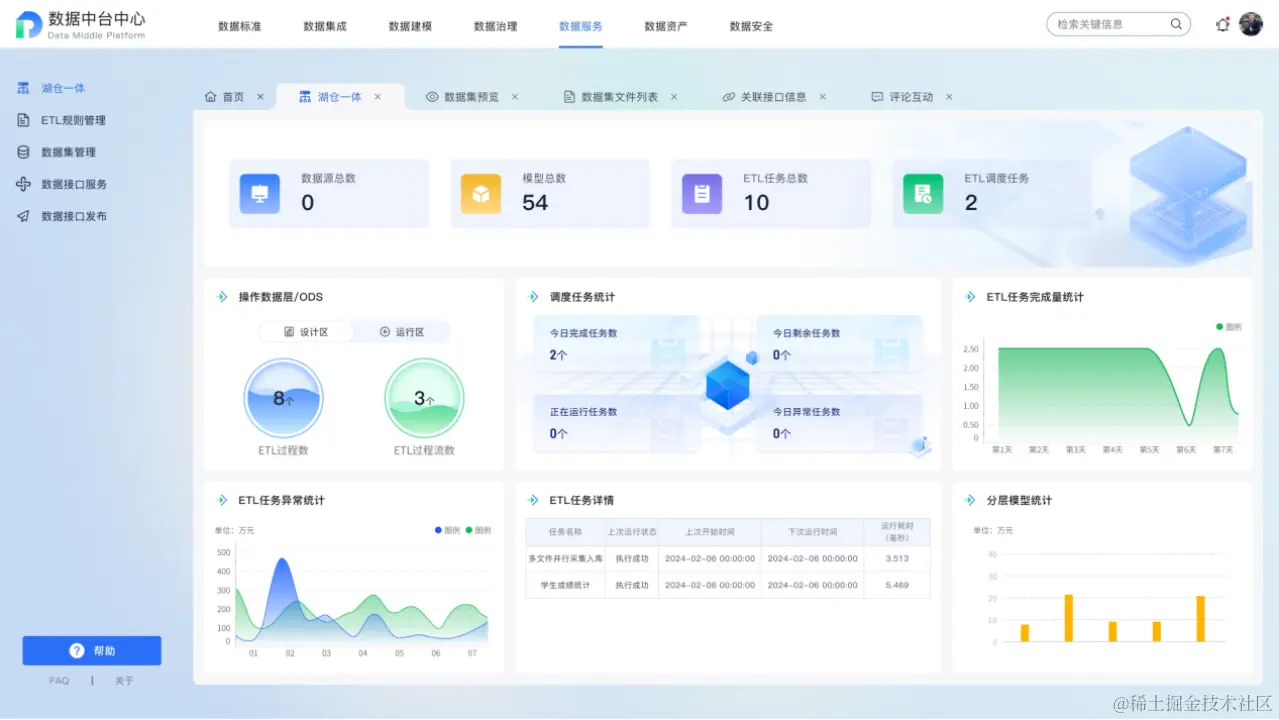Click the 数据源总数 monitor icon
Image resolution: width=1279 pixels, height=720 pixels.
[x=258, y=193]
